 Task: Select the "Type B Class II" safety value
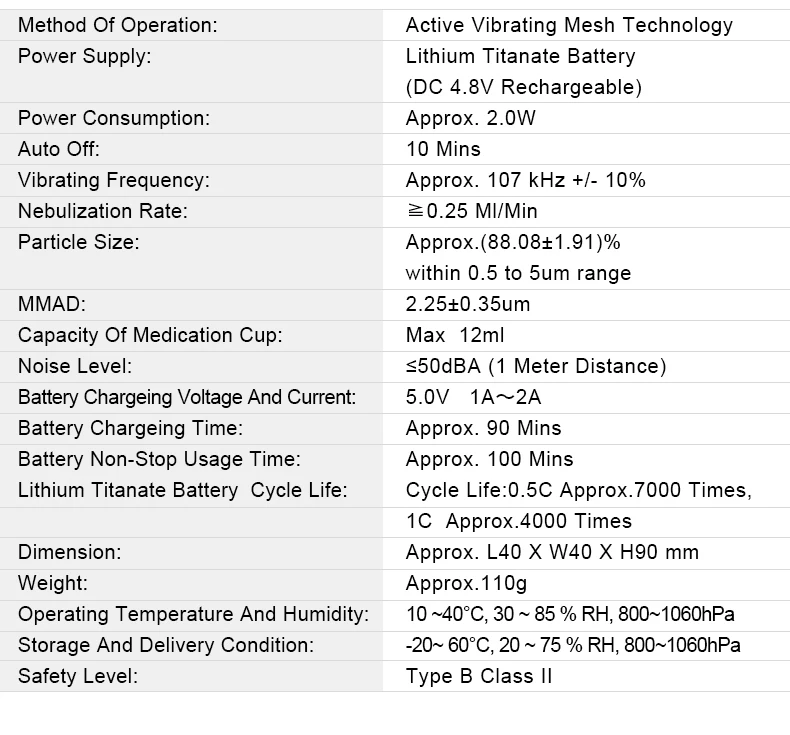click(479, 676)
